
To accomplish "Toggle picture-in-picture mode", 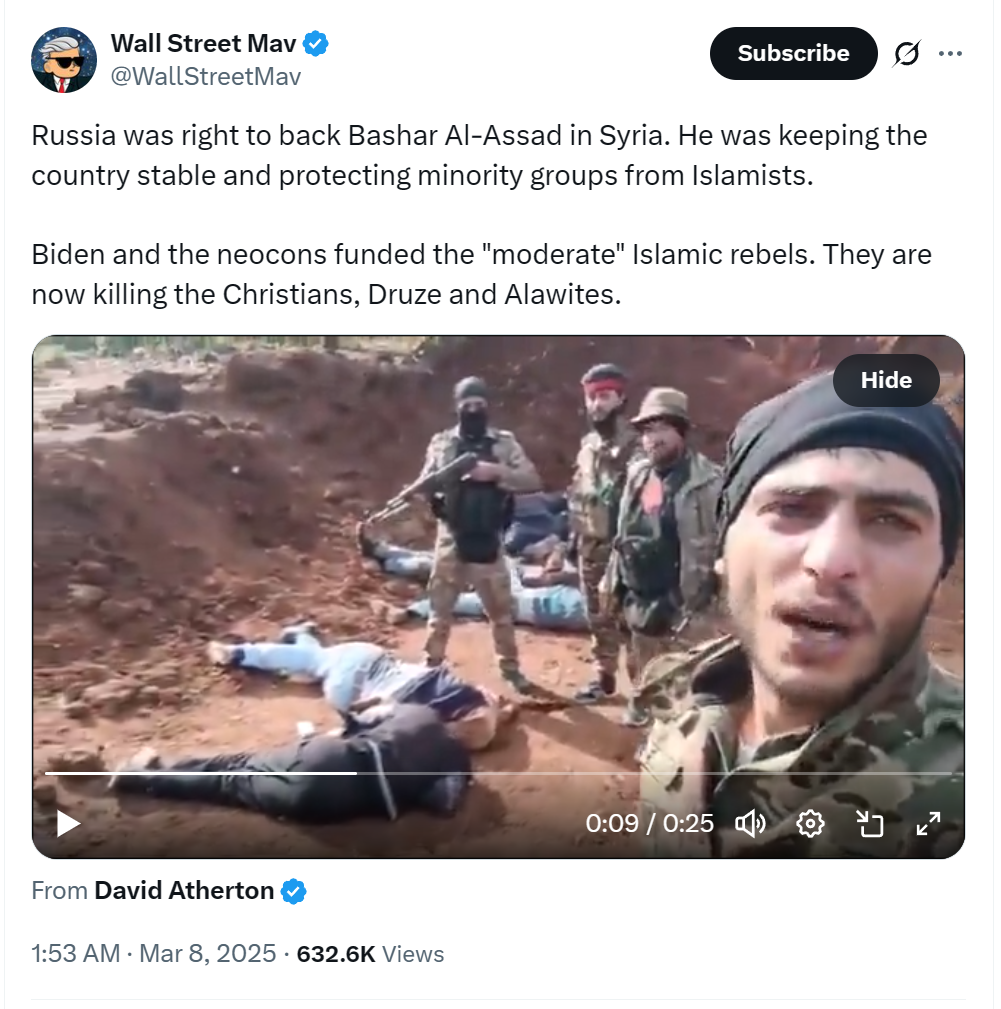I will pos(869,823).
